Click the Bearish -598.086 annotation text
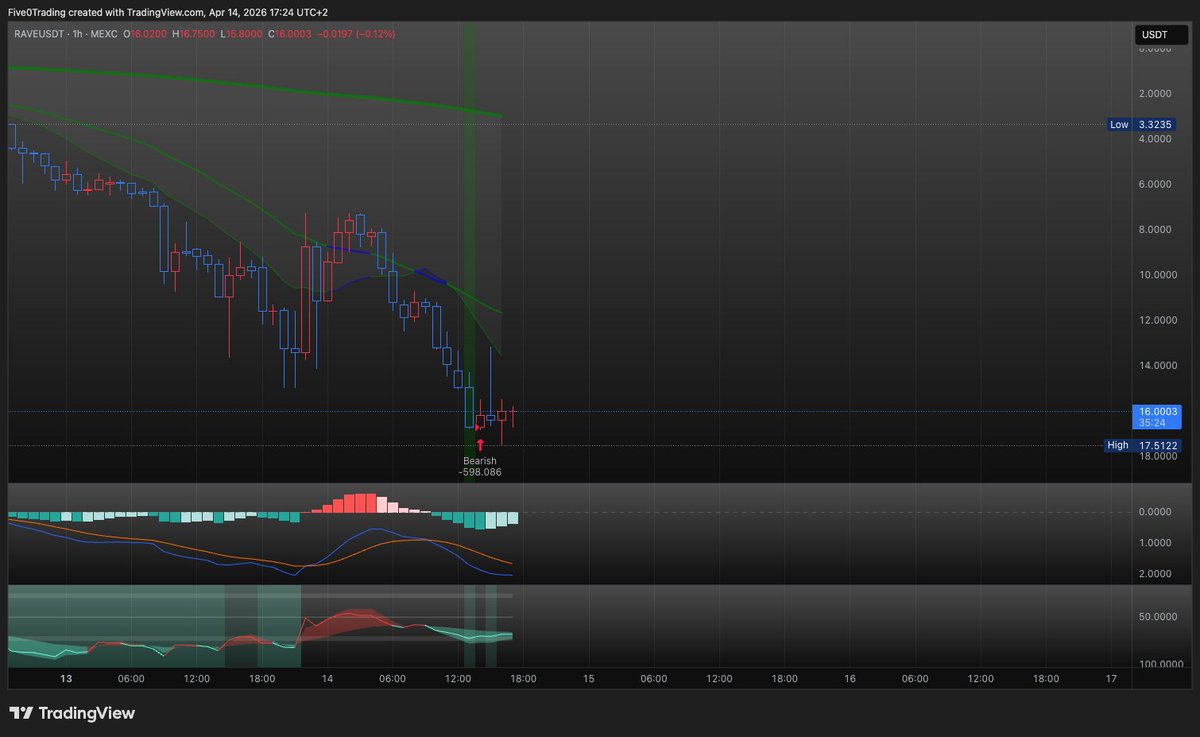Image resolution: width=1200 pixels, height=737 pixels. 480,466
